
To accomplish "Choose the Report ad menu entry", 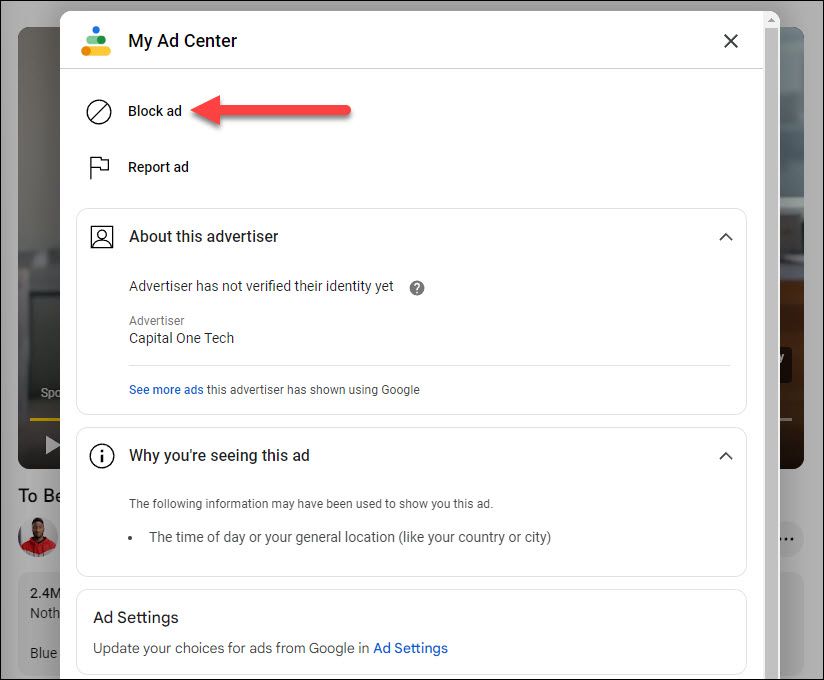I will pyautogui.click(x=160, y=167).
